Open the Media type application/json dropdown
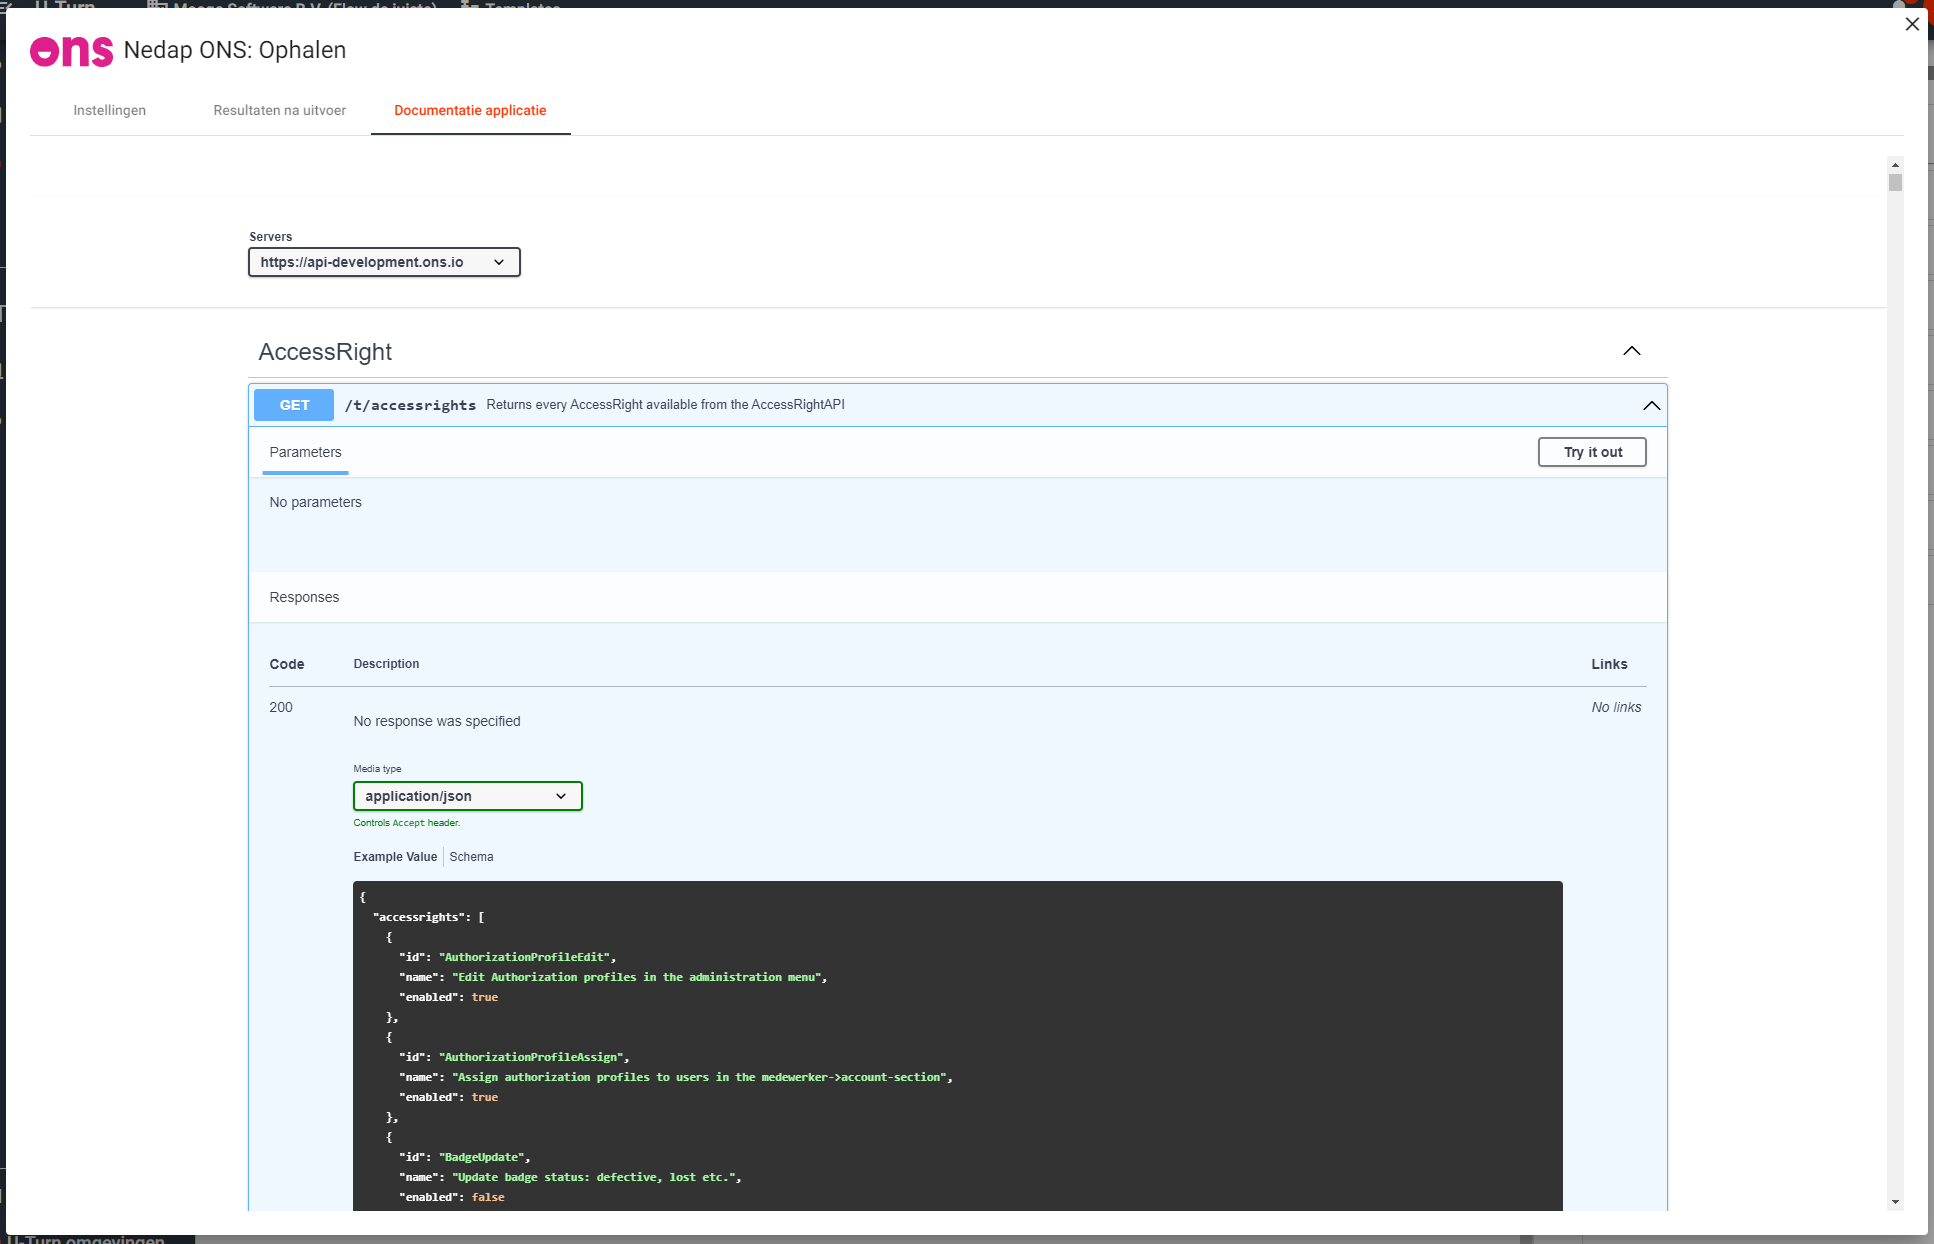Screen dimensions: 1934x1244 [467, 796]
